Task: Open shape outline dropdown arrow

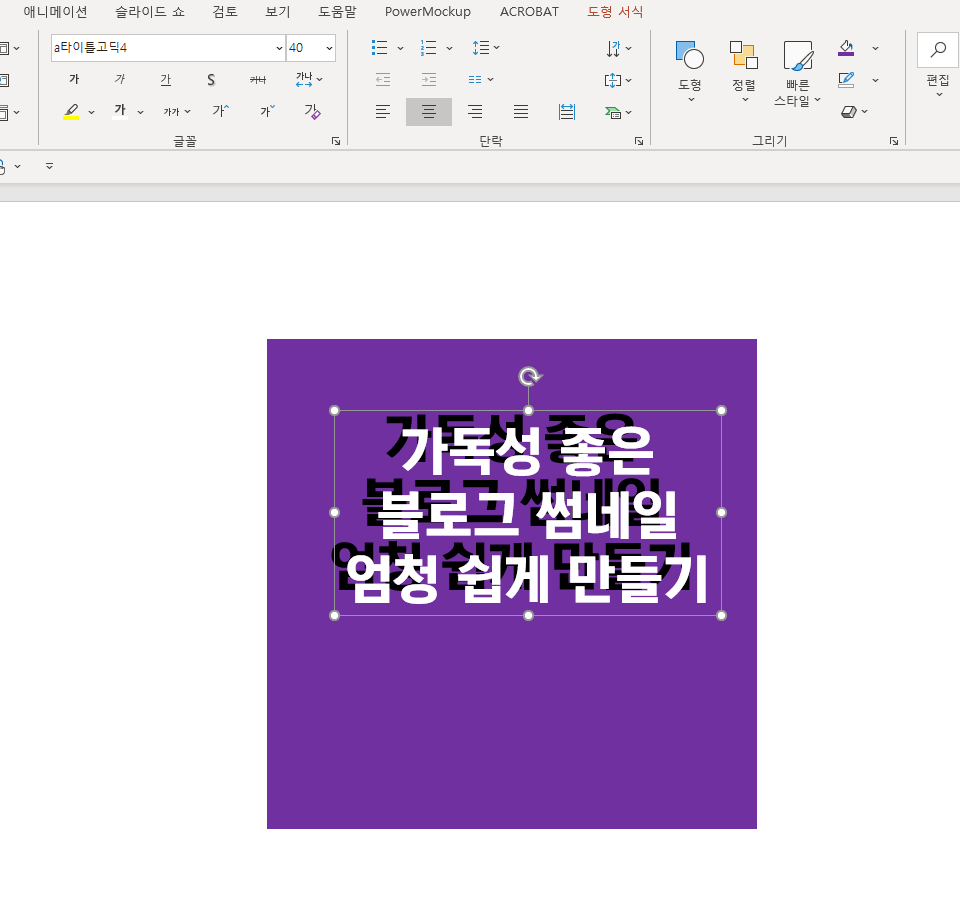Action: 876,80
